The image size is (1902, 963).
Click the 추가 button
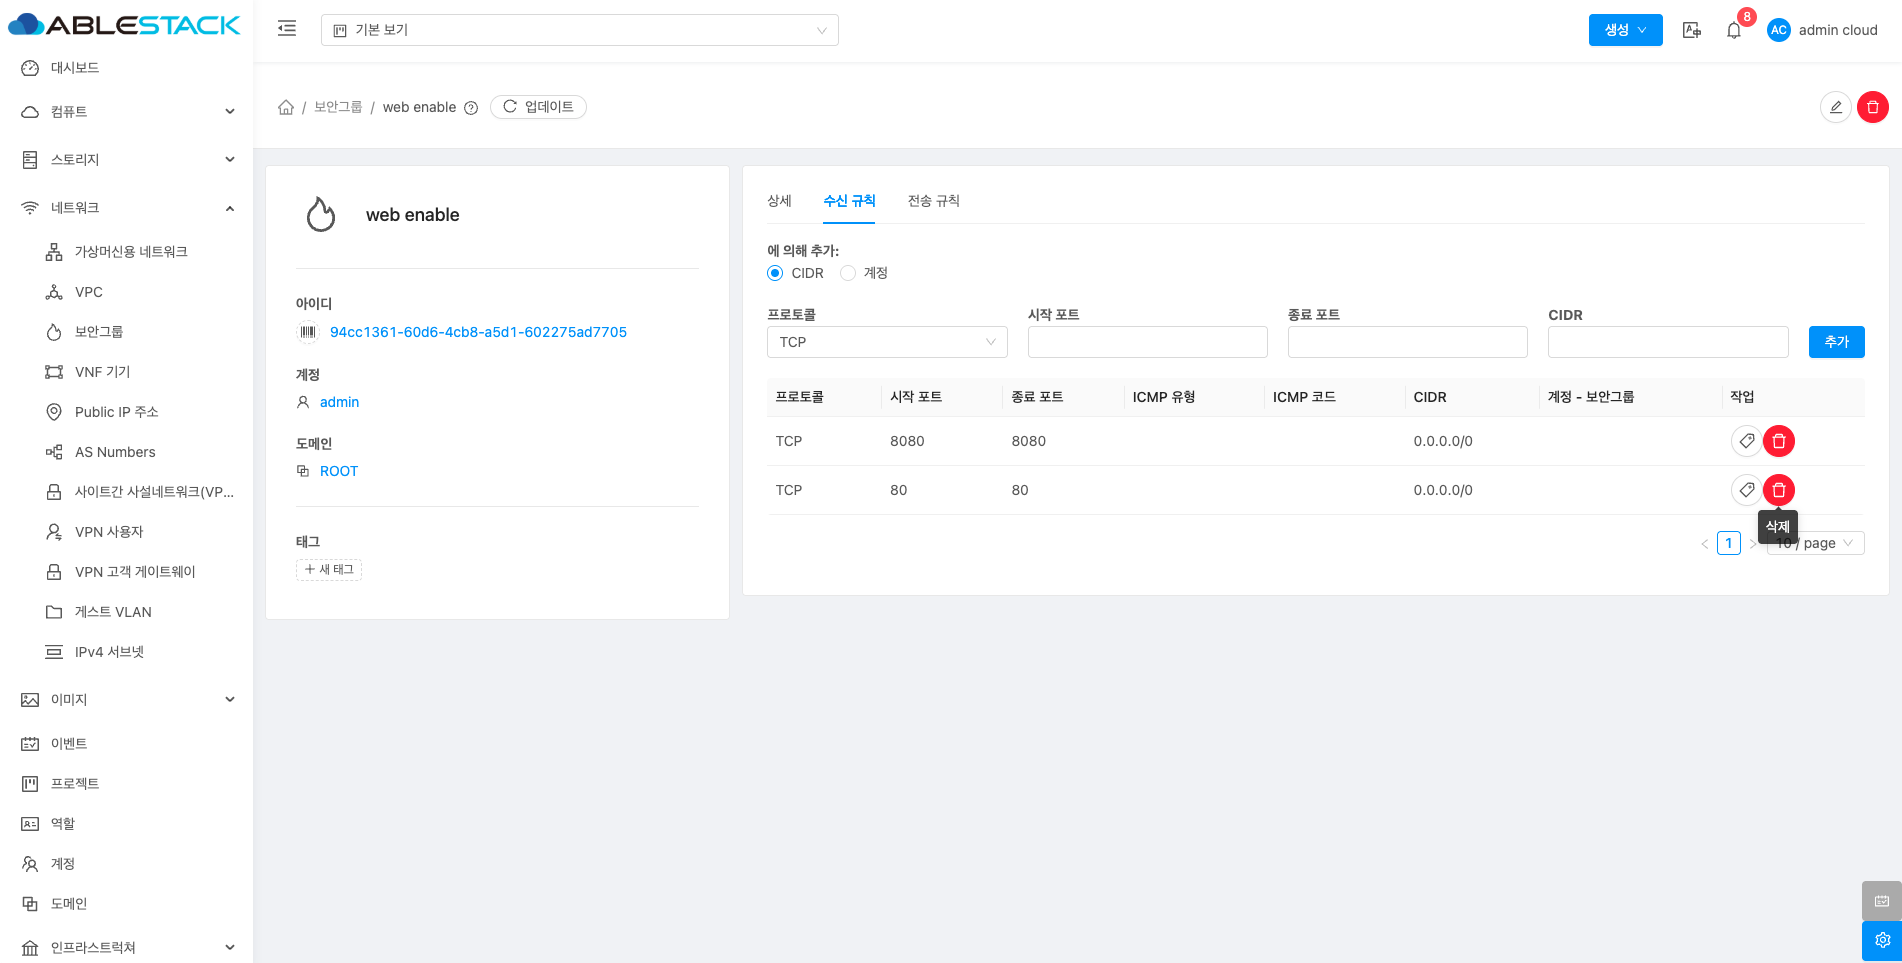coord(1836,342)
